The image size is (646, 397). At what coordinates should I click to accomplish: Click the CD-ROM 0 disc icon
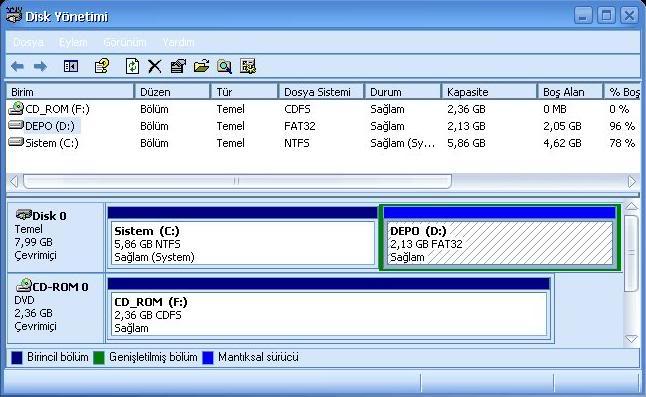coord(24,285)
